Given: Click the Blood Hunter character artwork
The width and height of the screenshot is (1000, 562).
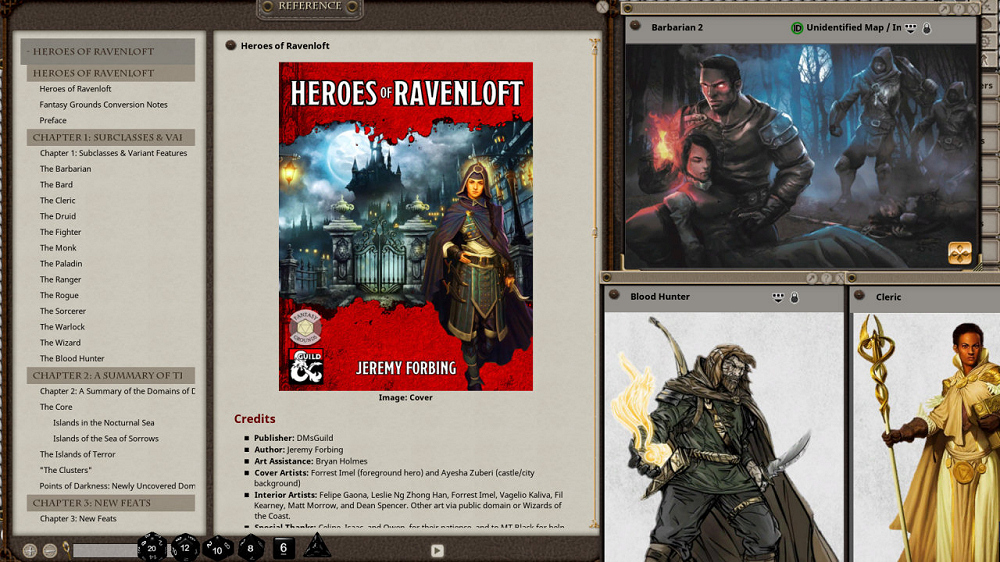Looking at the screenshot, I should 724,437.
